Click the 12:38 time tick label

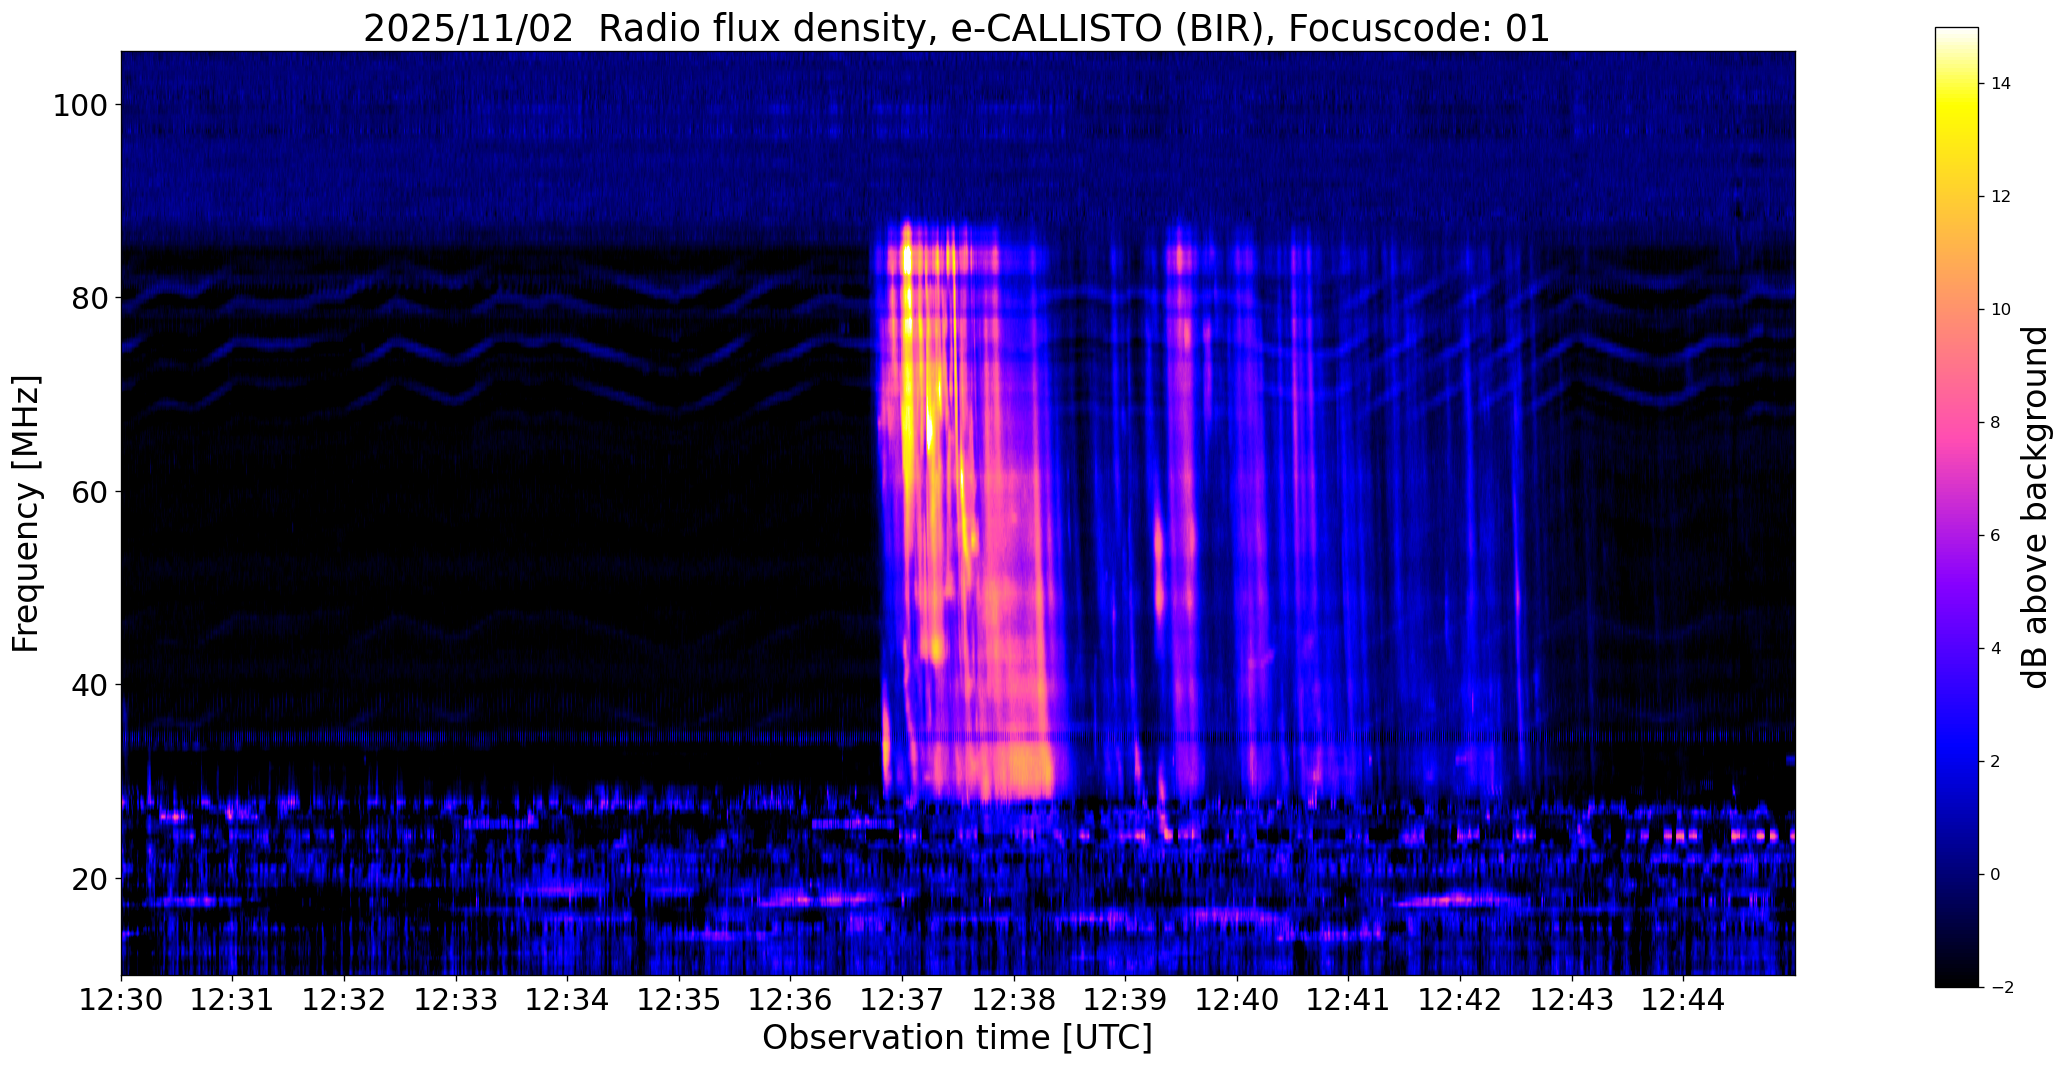click(x=1014, y=1000)
